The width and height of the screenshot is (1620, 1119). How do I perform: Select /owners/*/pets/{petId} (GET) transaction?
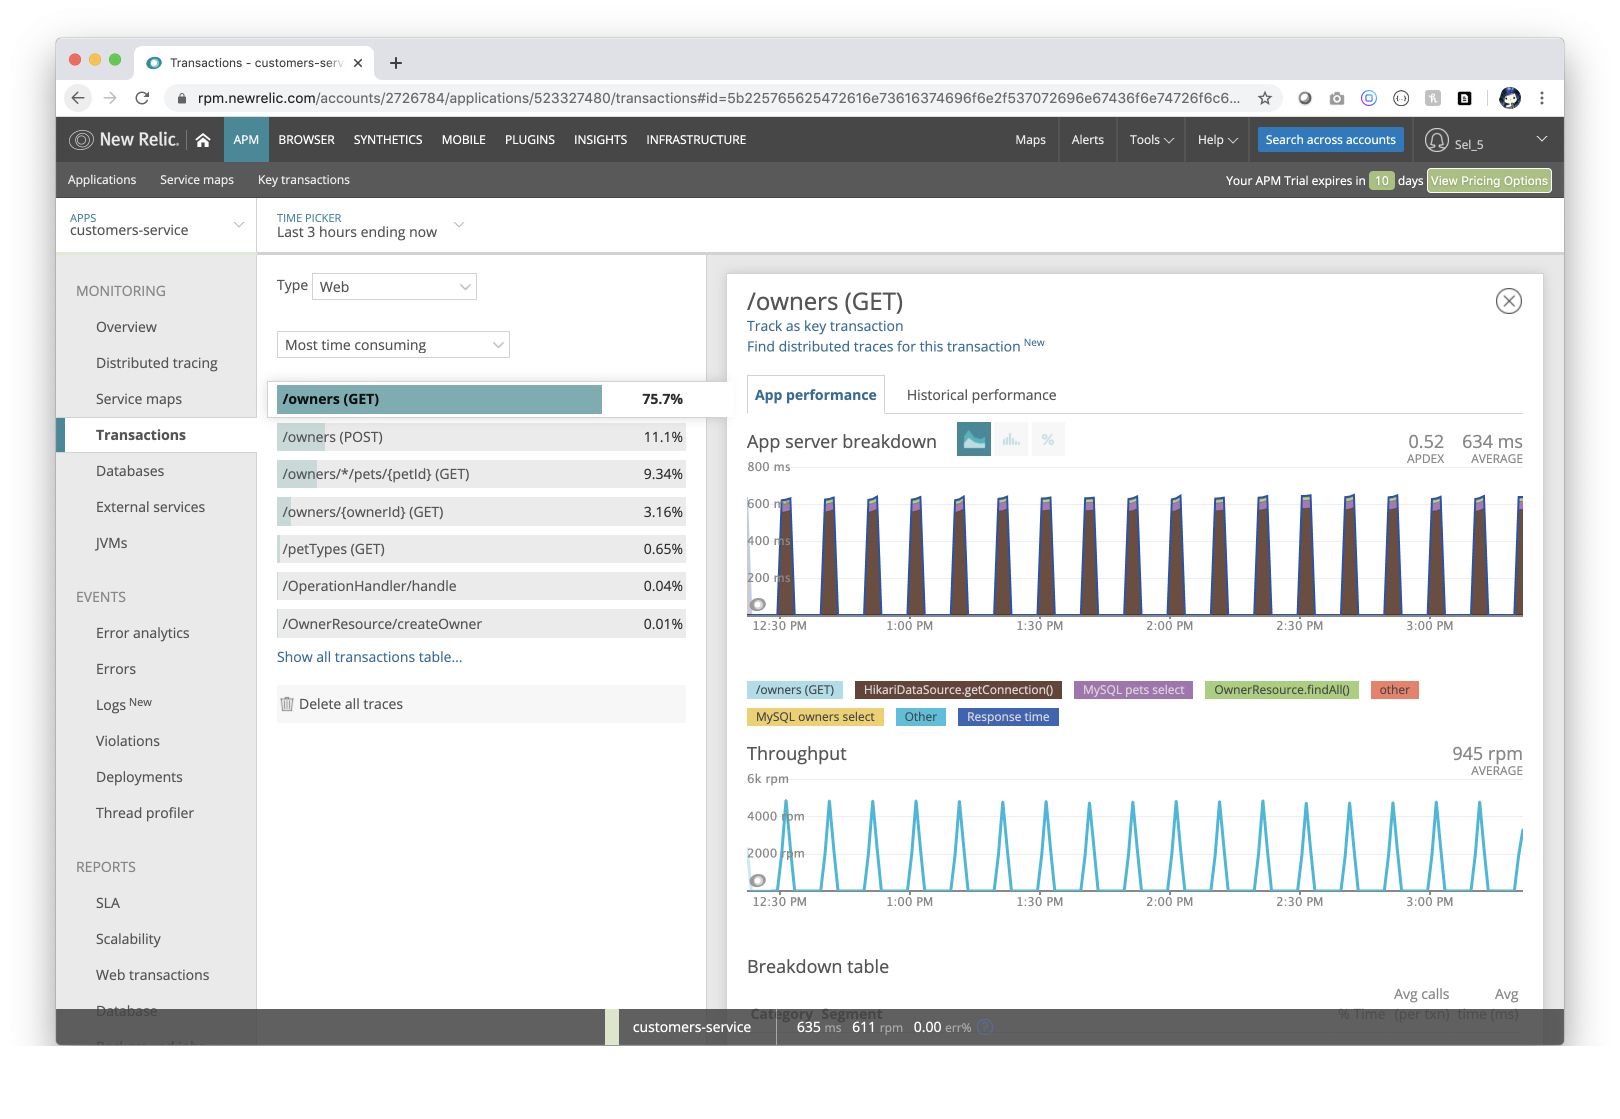(481, 474)
